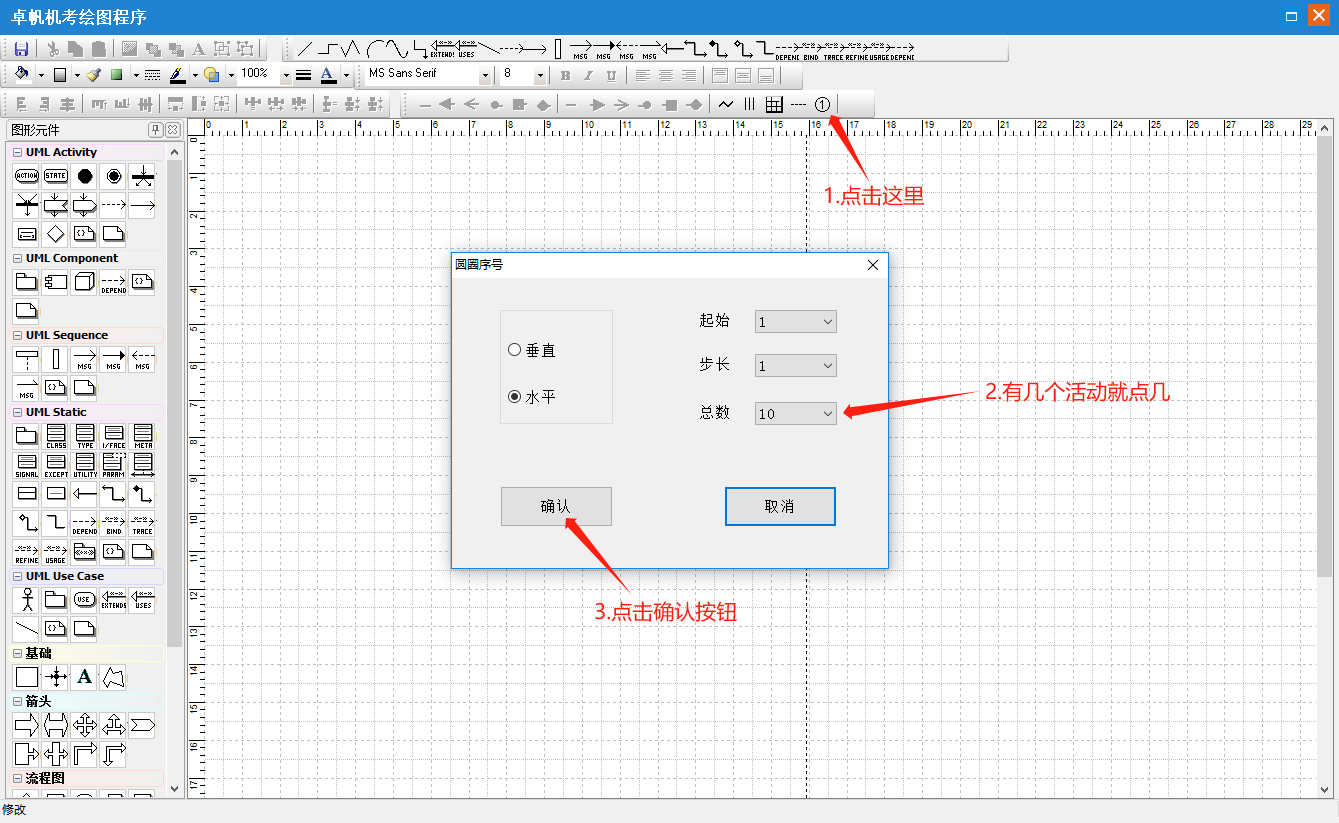Select the decision diamond shape in UML Activity
1339x823 pixels.
click(x=56, y=234)
